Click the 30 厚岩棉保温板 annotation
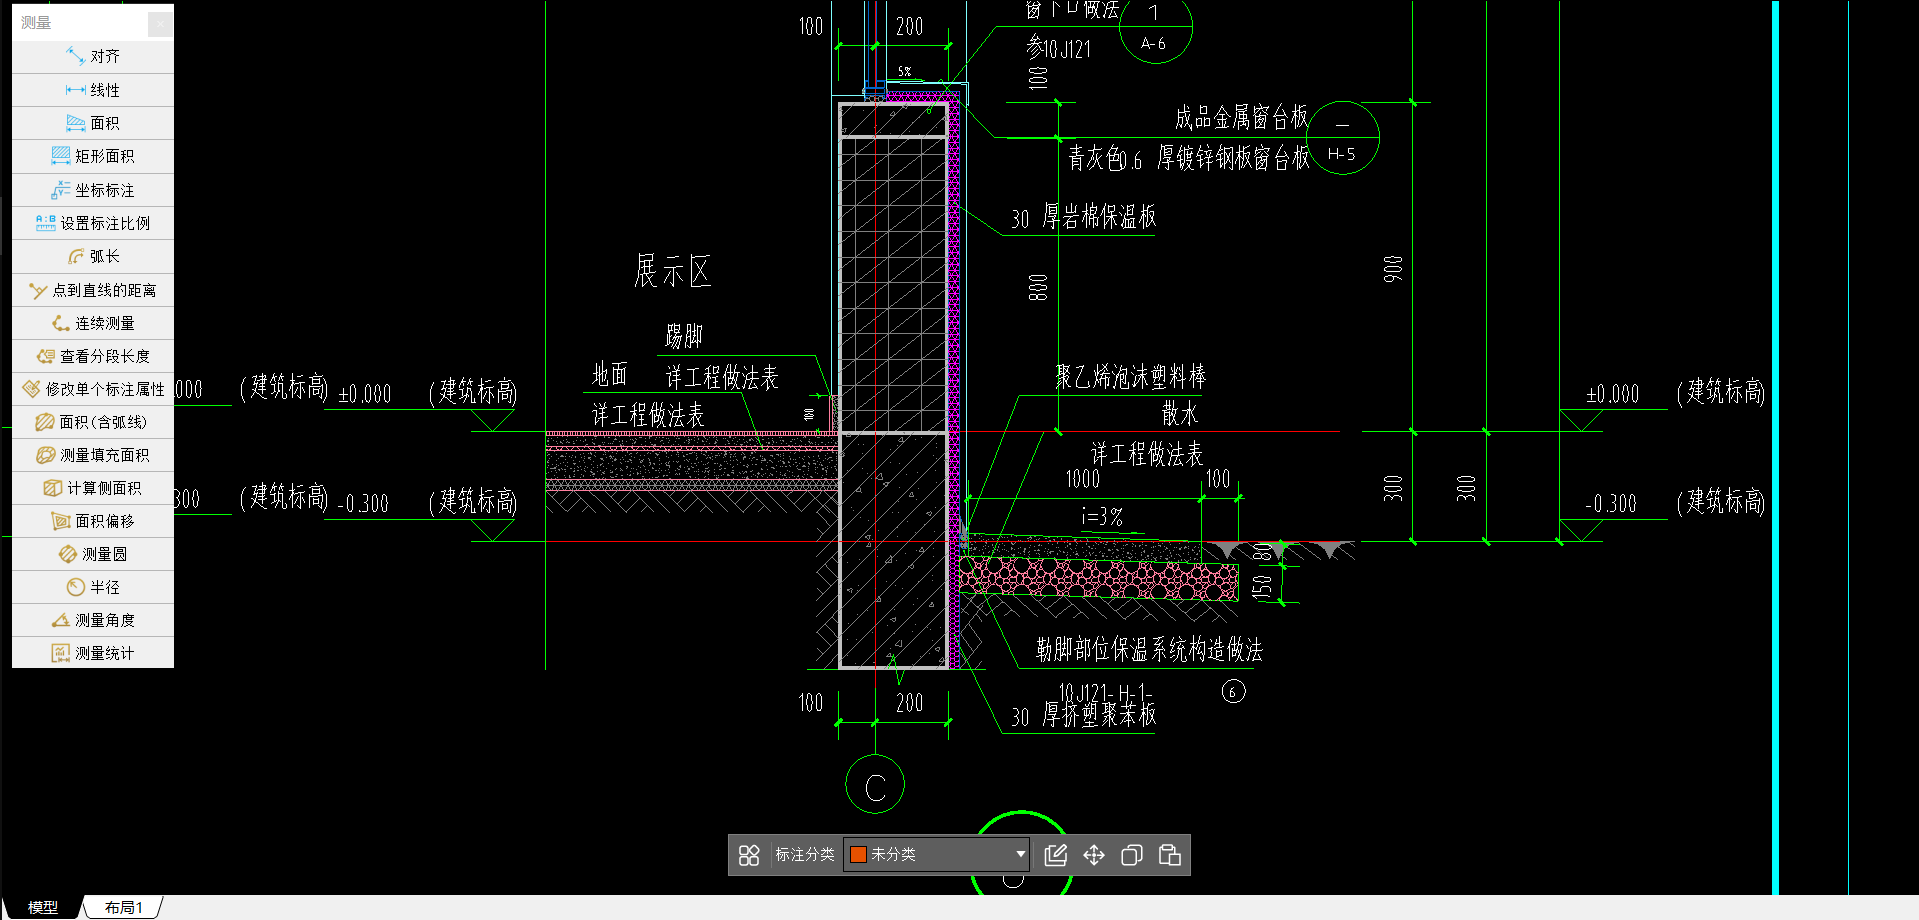The image size is (1919, 920). click(x=1084, y=217)
